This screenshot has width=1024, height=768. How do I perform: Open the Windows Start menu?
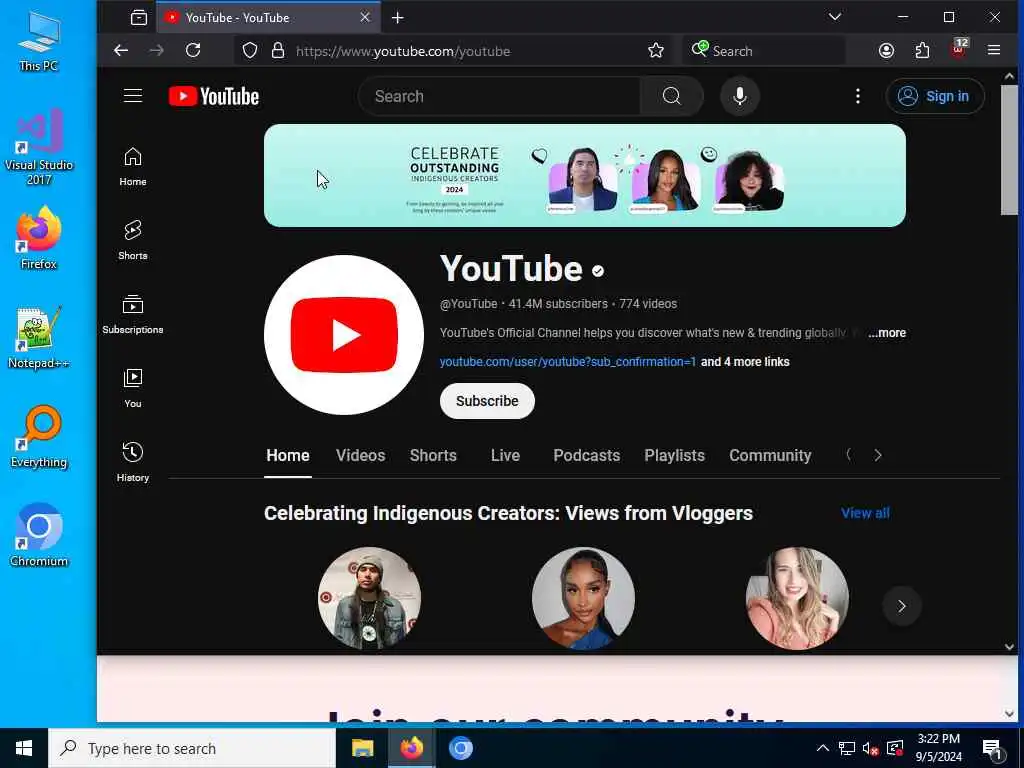coord(24,748)
